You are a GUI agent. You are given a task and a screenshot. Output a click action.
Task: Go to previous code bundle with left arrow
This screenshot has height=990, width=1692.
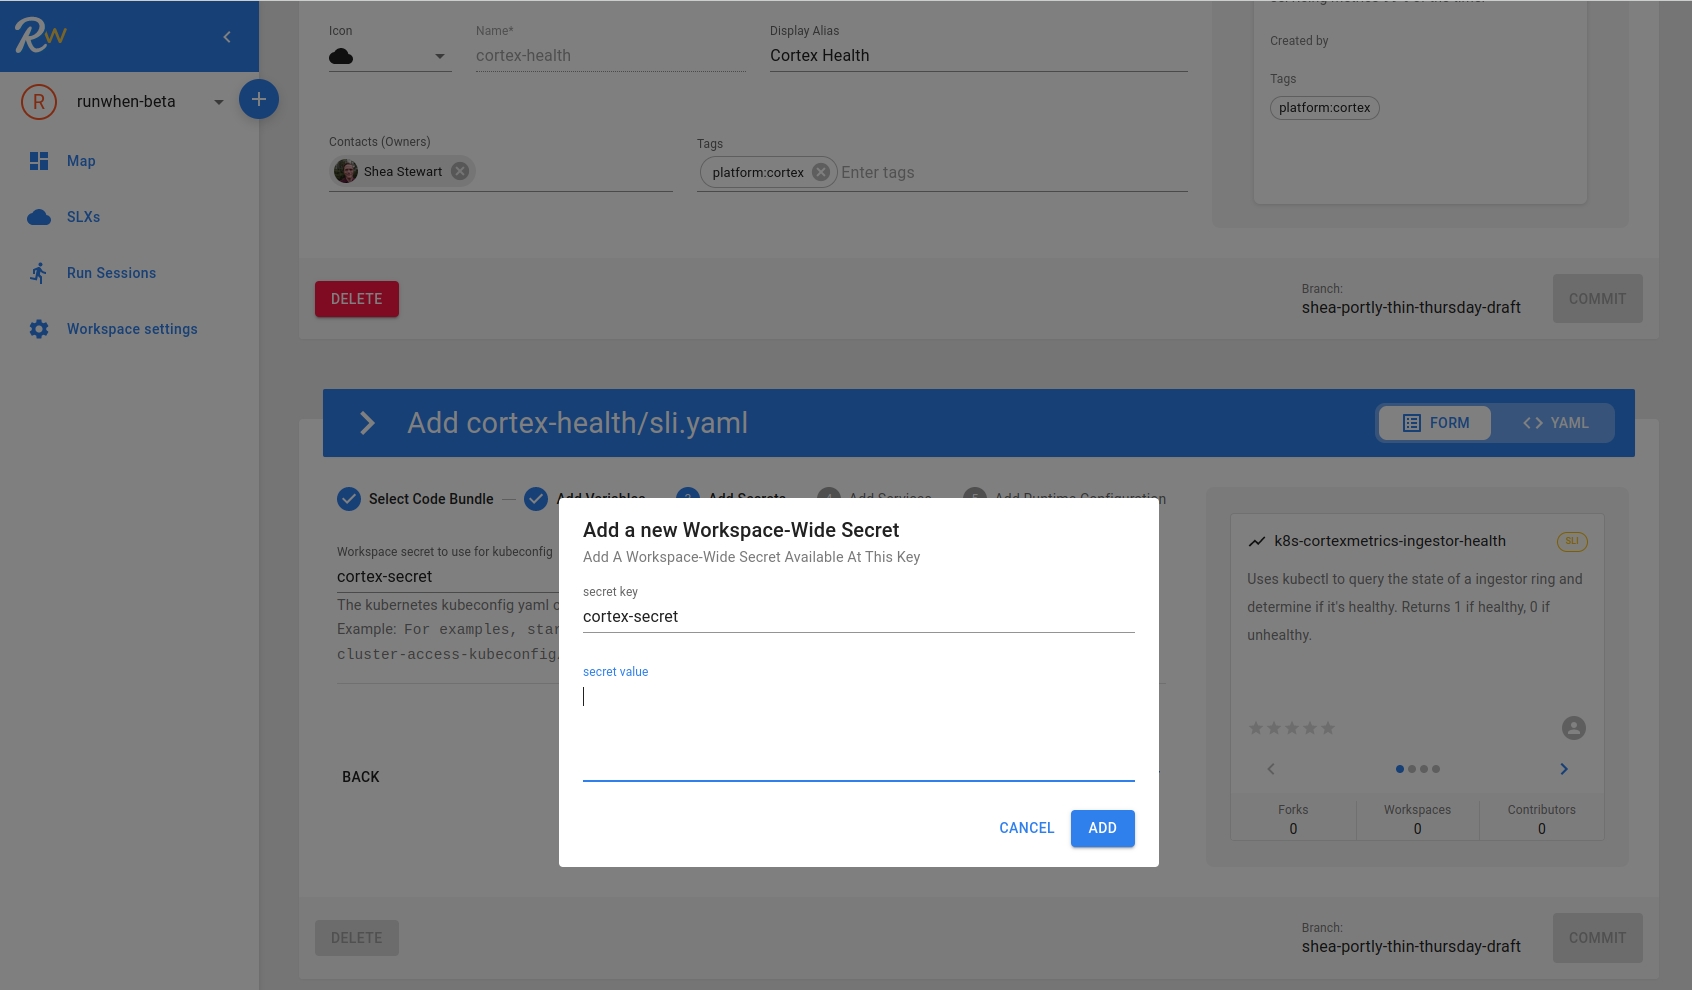coord(1271,769)
